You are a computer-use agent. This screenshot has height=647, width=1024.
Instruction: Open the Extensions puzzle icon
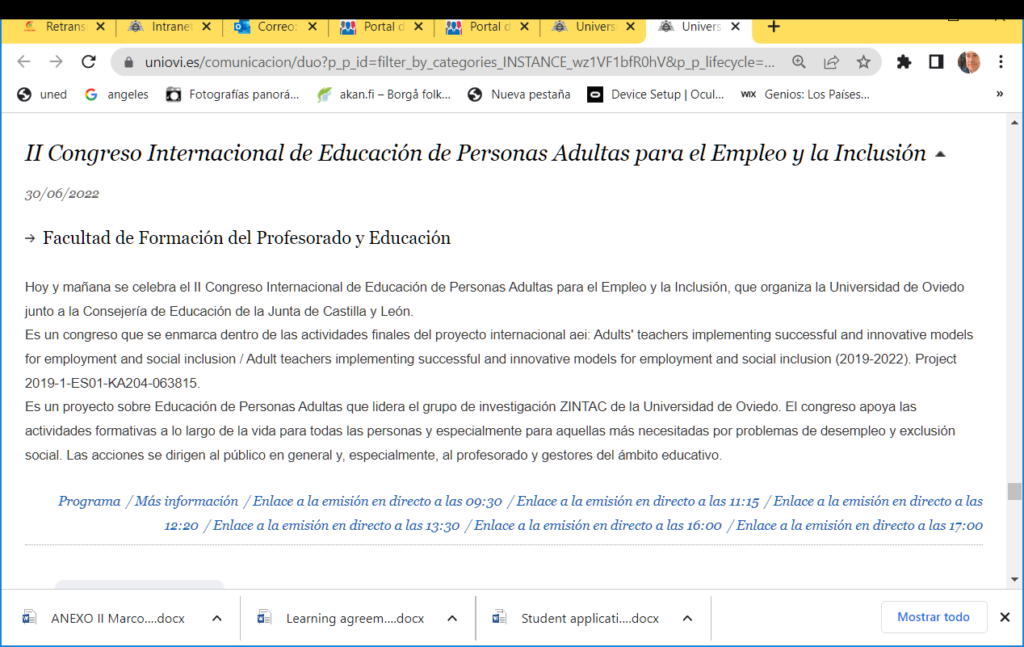tap(904, 62)
